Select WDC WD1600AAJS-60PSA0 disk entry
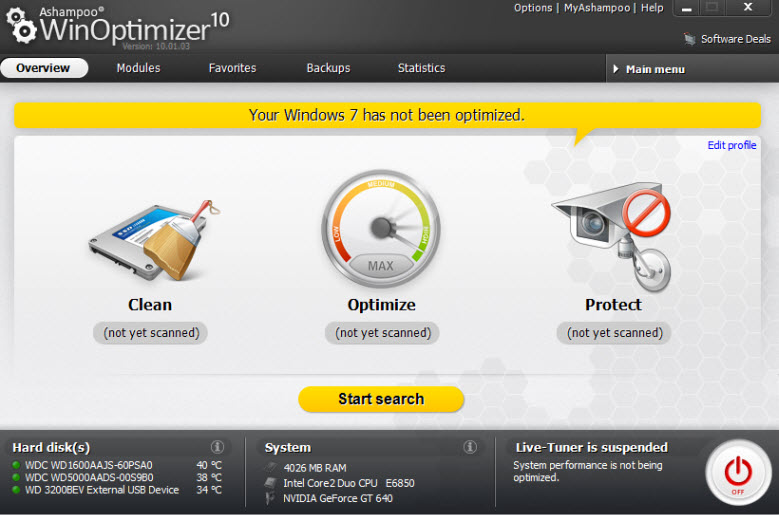 click(x=89, y=465)
